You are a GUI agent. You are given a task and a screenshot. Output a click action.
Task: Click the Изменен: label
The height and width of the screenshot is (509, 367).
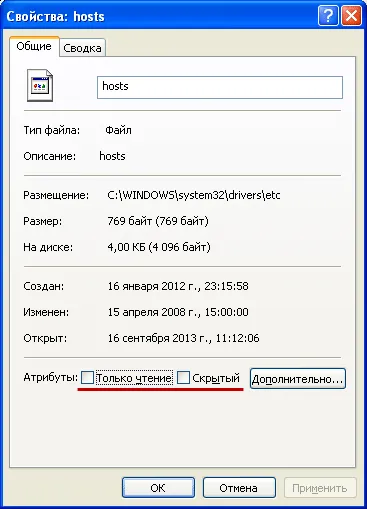coord(46,312)
